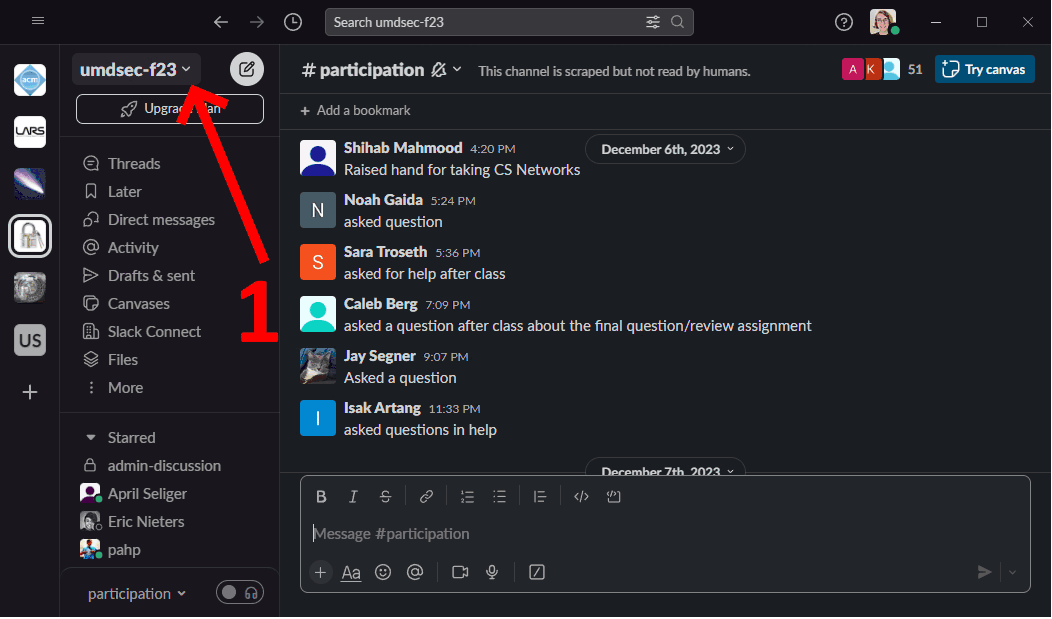Apply inline code formatting
The image size is (1052, 619).
581,497
